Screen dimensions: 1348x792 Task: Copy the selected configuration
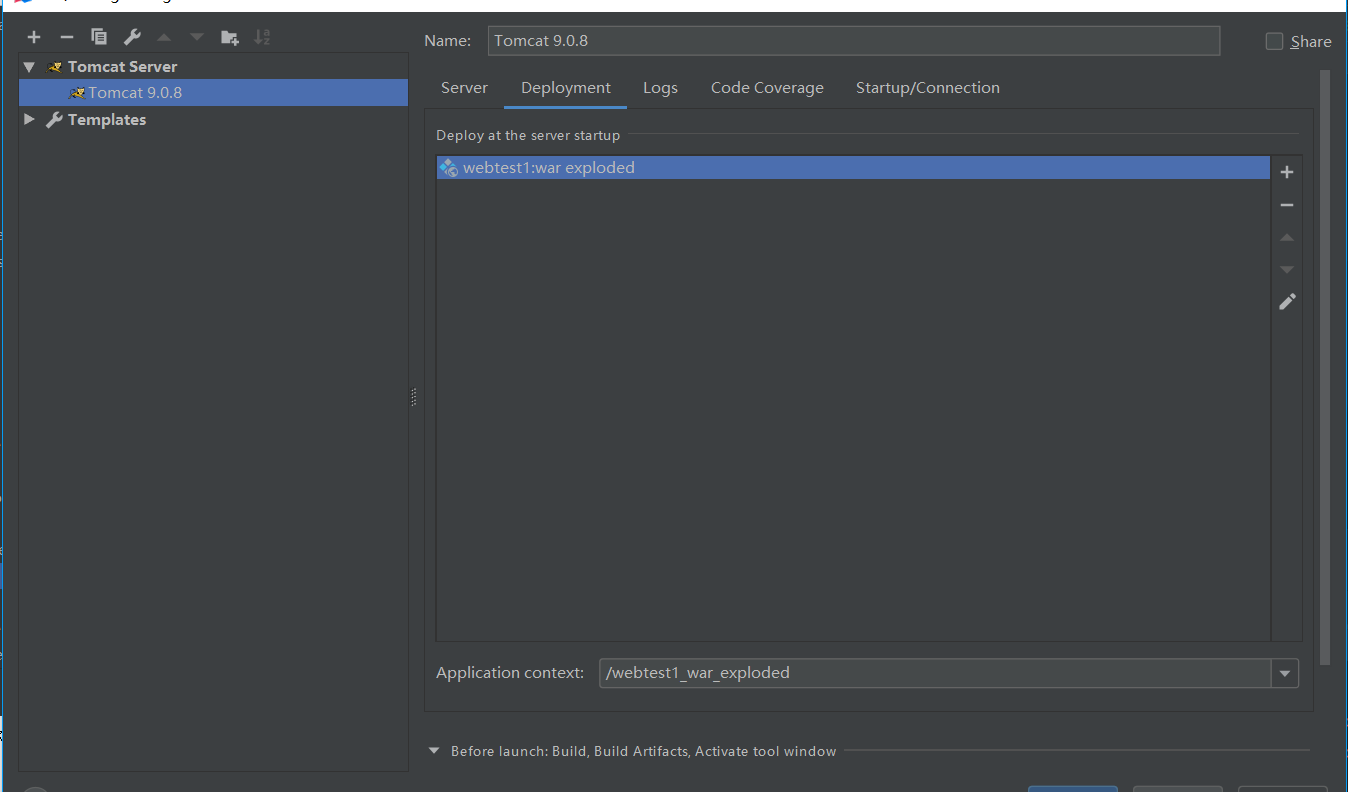click(99, 37)
